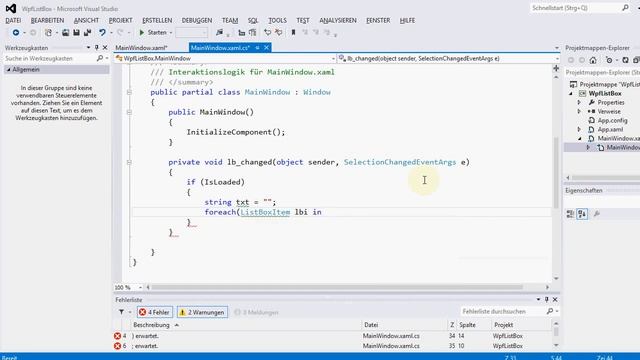Screen dimensions: 640x360
Task: Click the Fehlerliste durchsuchen search field
Action: coord(504,311)
